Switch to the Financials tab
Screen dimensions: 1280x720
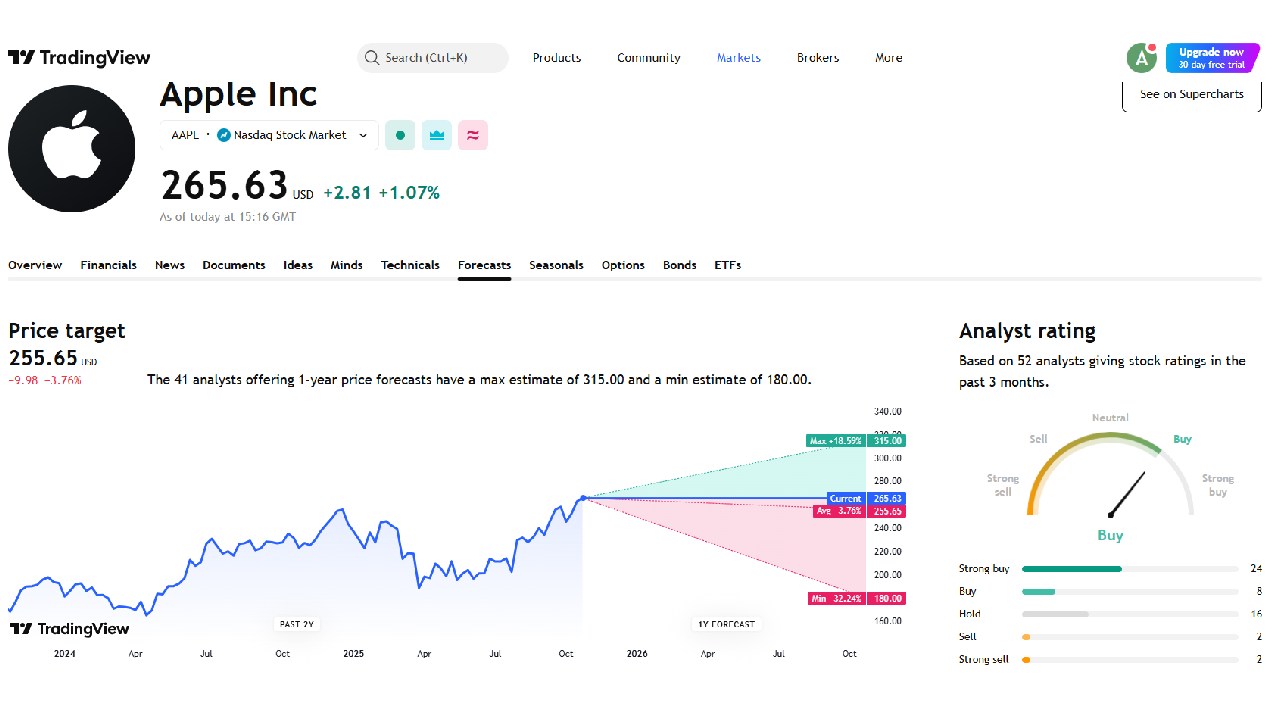pos(108,265)
